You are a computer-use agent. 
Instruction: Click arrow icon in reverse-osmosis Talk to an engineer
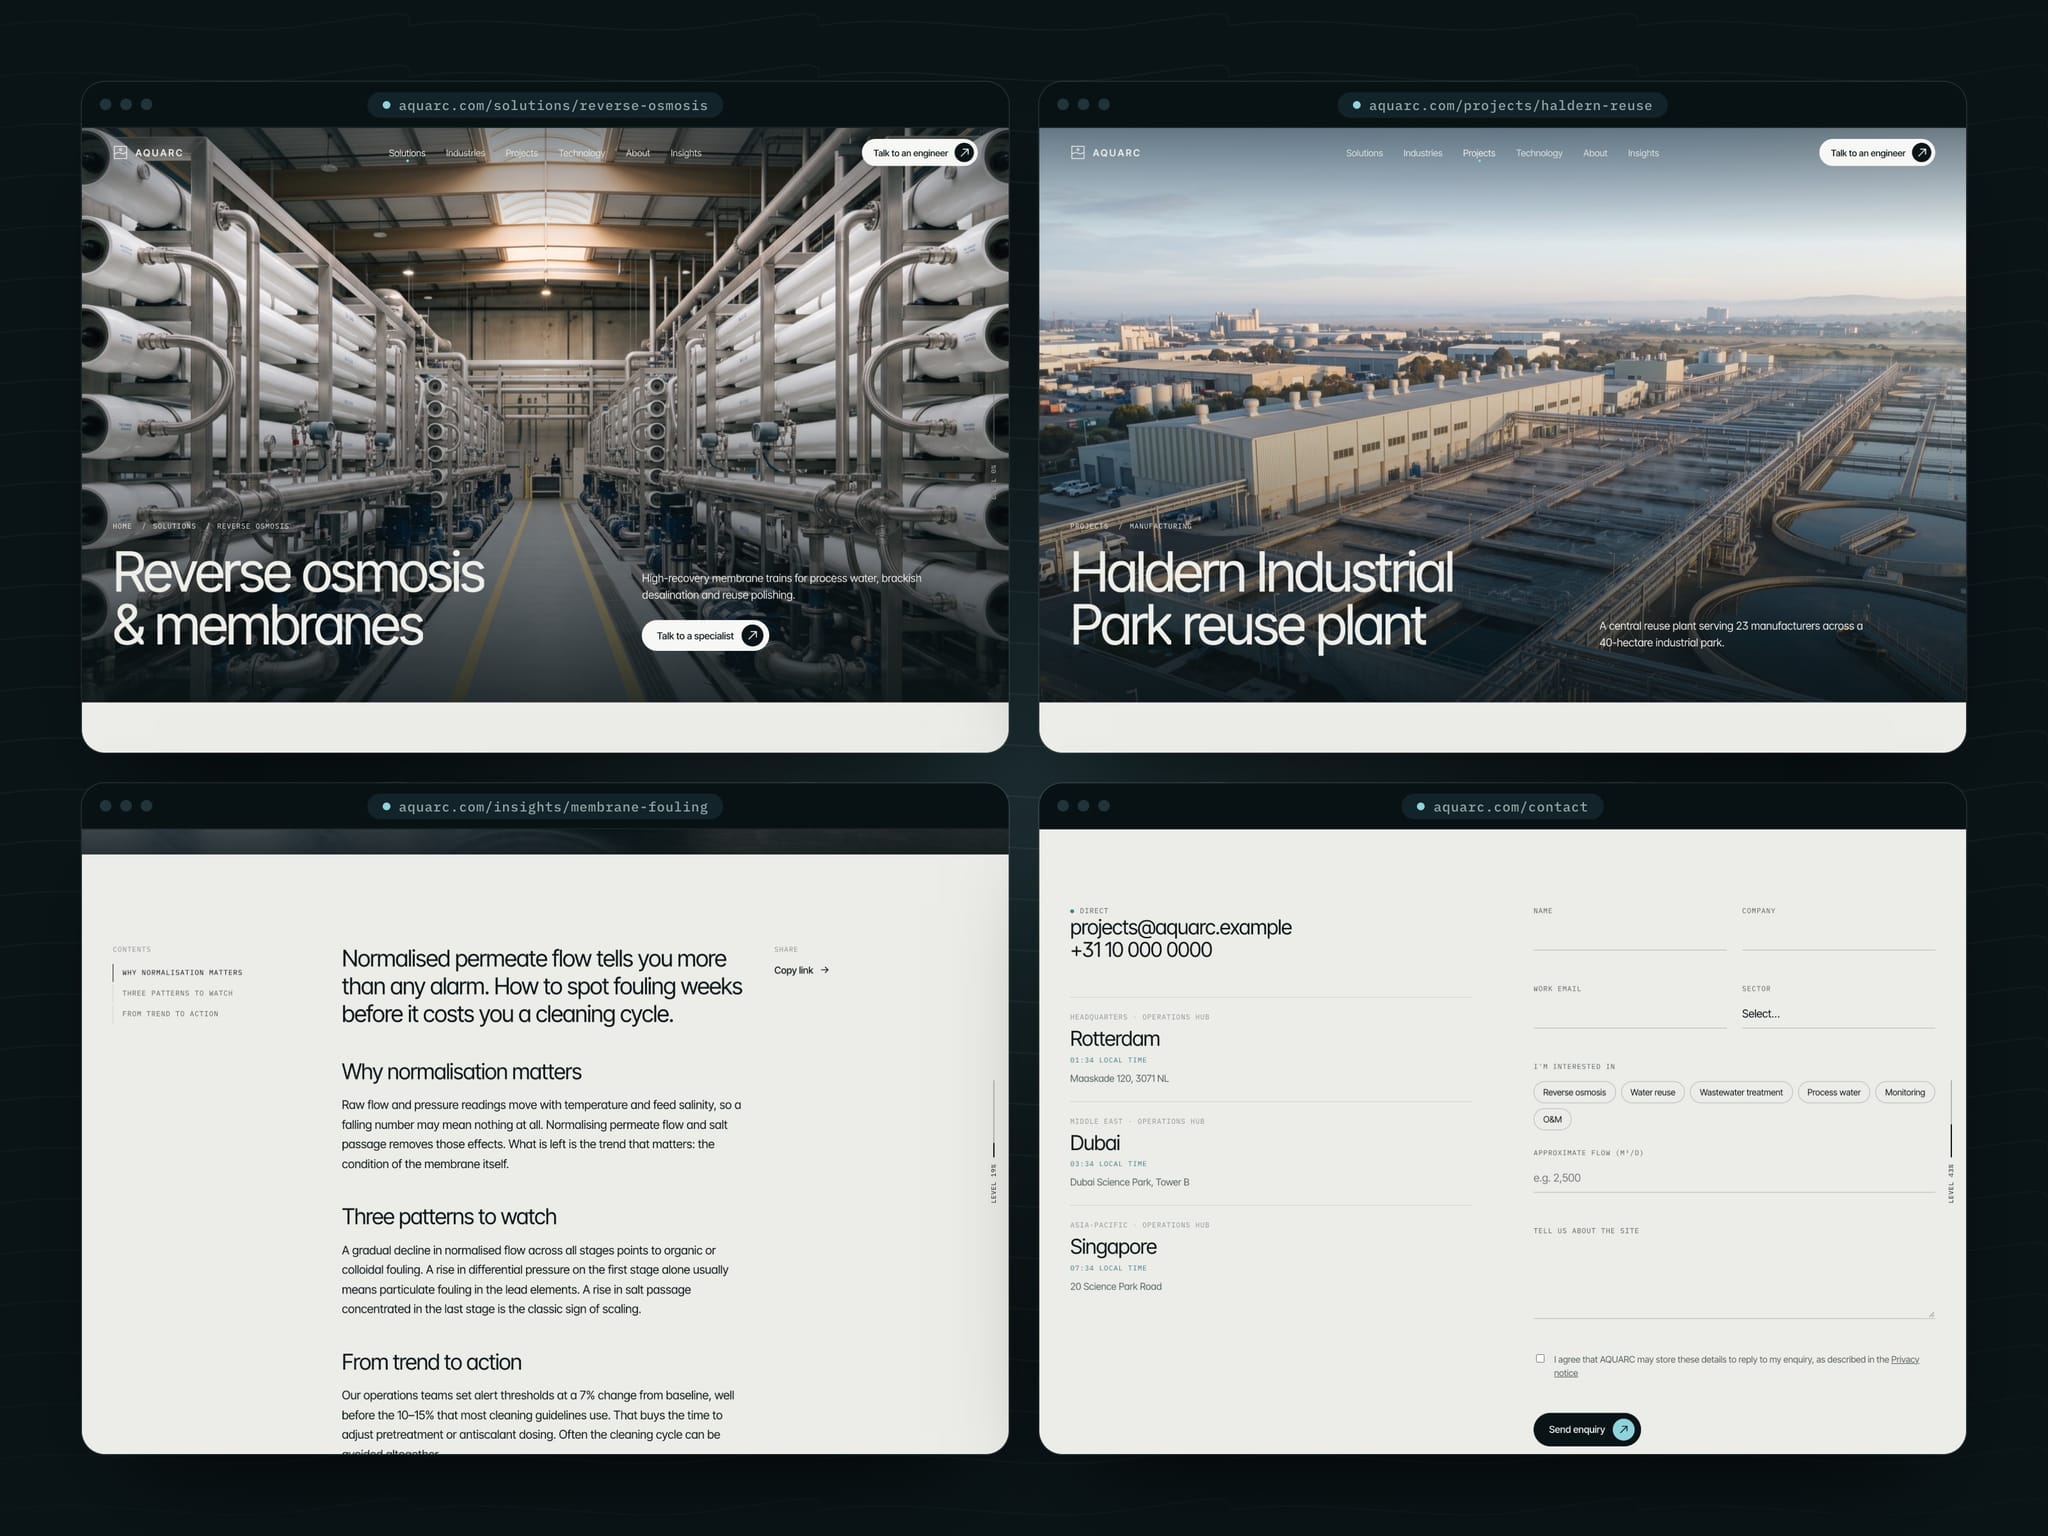coord(964,153)
